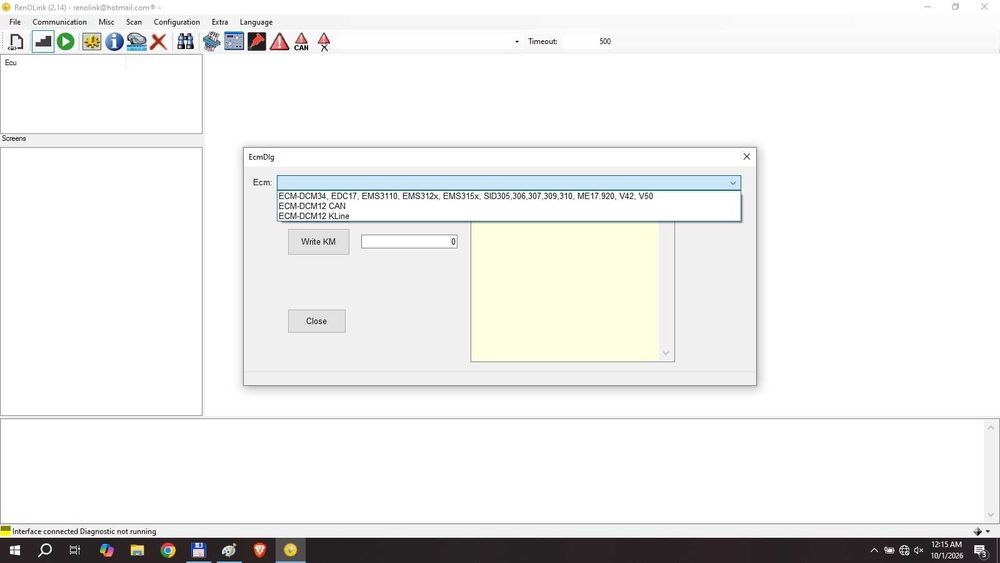Click the plain red warning triangle icon

(279, 42)
